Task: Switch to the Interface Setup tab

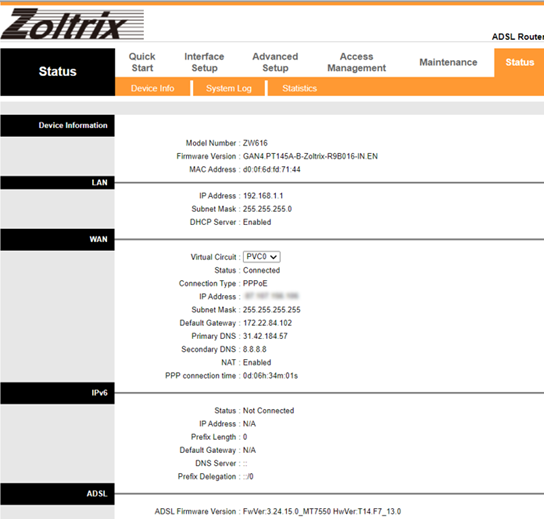Action: [x=204, y=62]
